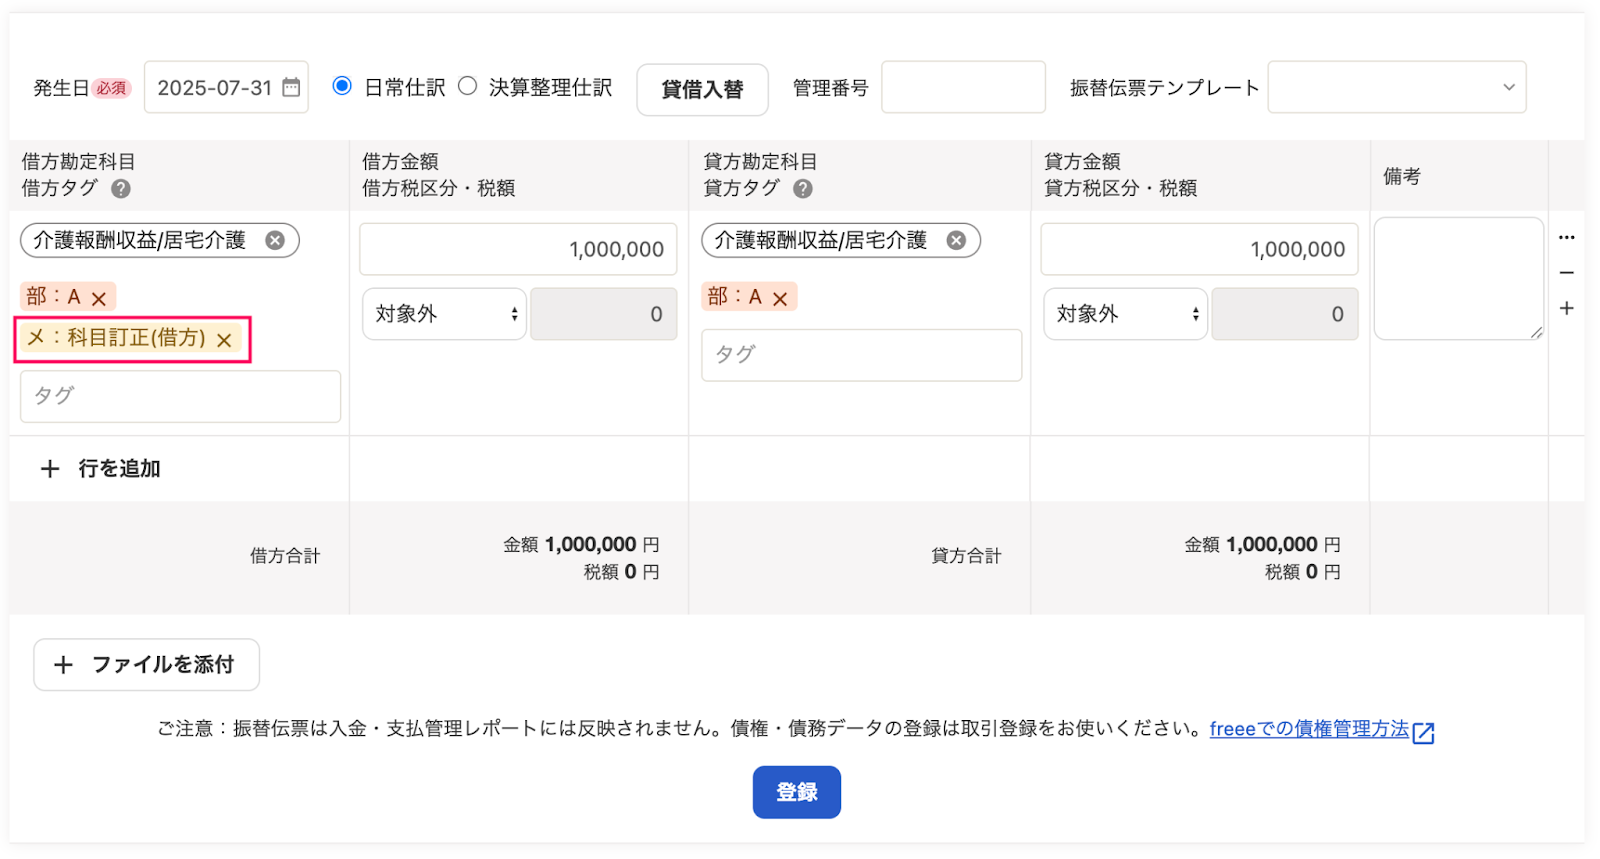Open credit tax category 対象外 dropdown

click(x=1125, y=314)
